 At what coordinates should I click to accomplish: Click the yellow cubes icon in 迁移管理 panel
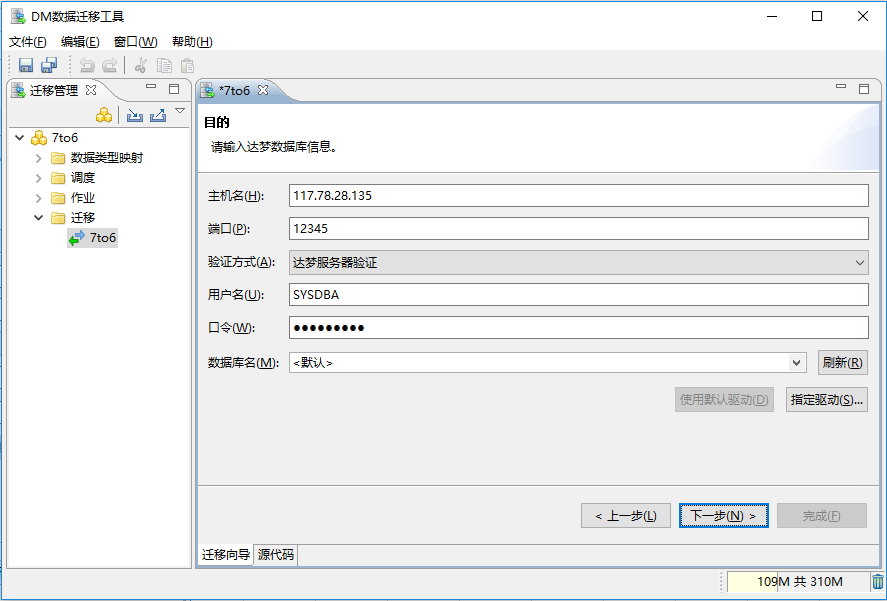pos(104,115)
